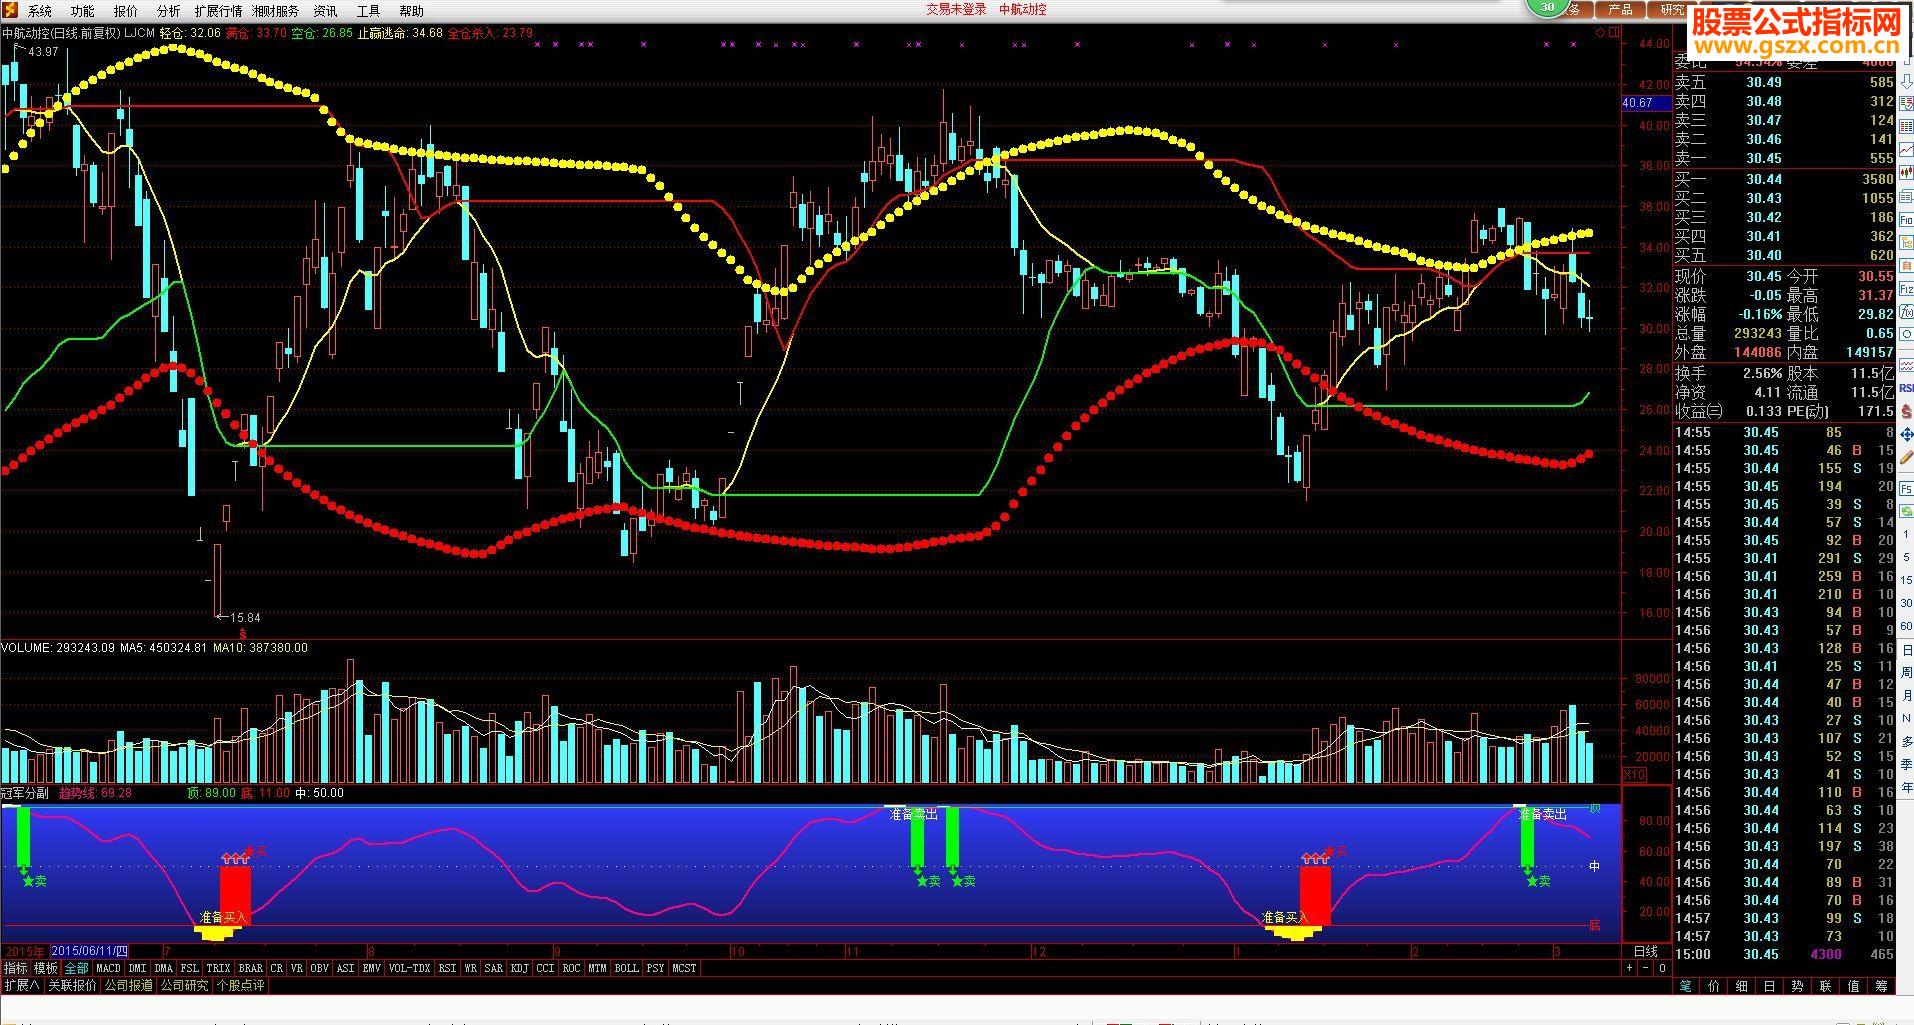Screen dimensions: 1914x1025
Task: Click the 交易未登录 status link
Action: click(x=956, y=9)
